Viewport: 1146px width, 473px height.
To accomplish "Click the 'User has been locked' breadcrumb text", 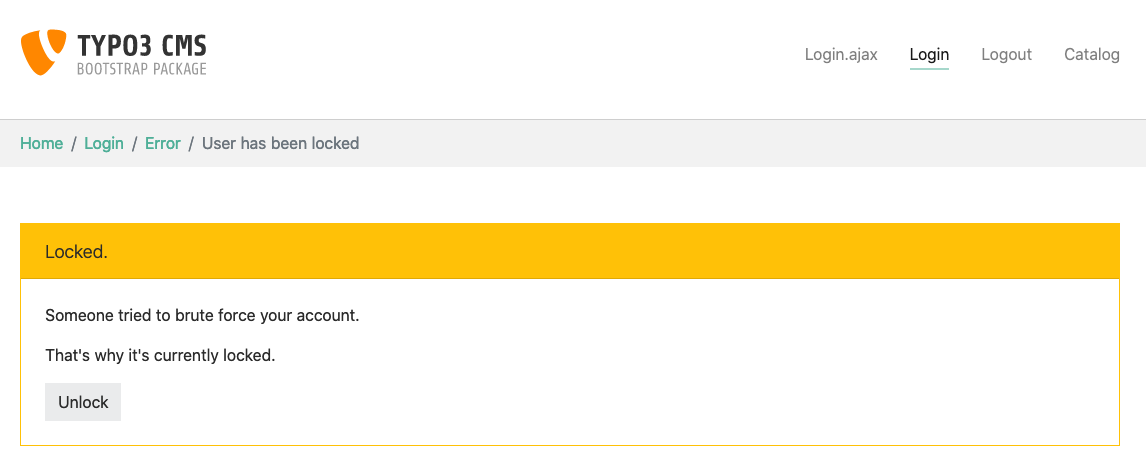I will [x=280, y=144].
